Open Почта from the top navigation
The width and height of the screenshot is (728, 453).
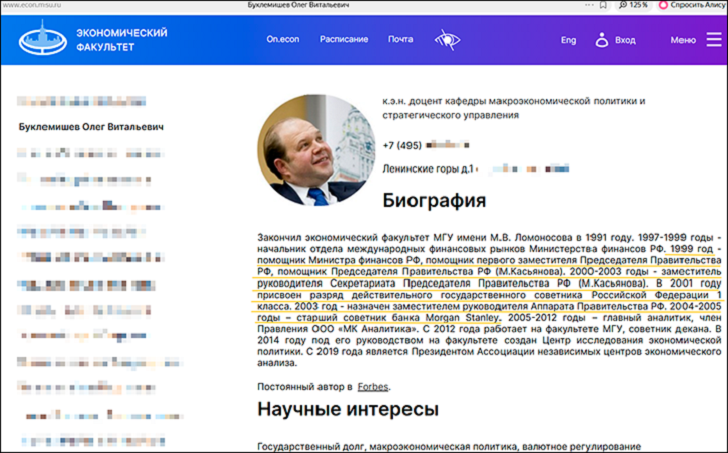(x=400, y=40)
